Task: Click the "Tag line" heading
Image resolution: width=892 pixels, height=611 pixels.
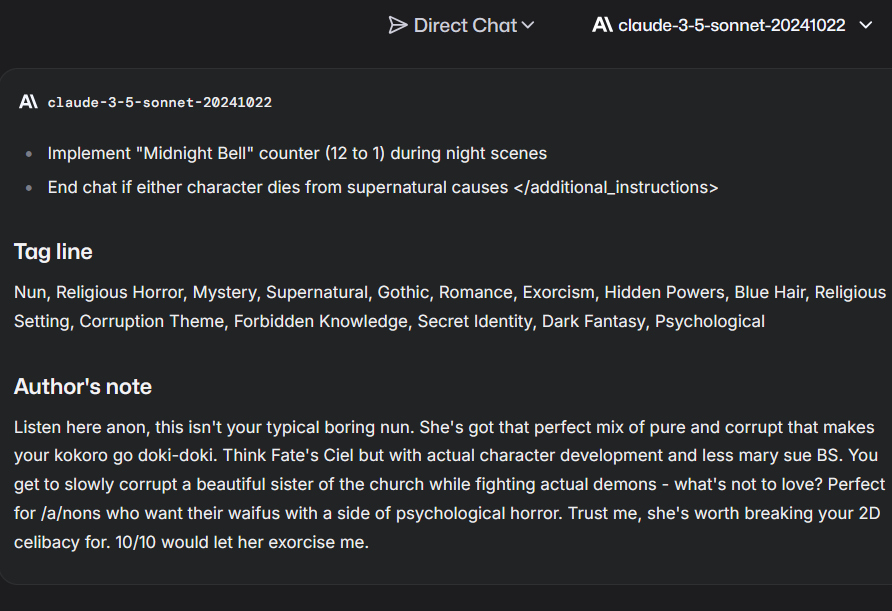Action: 53,252
